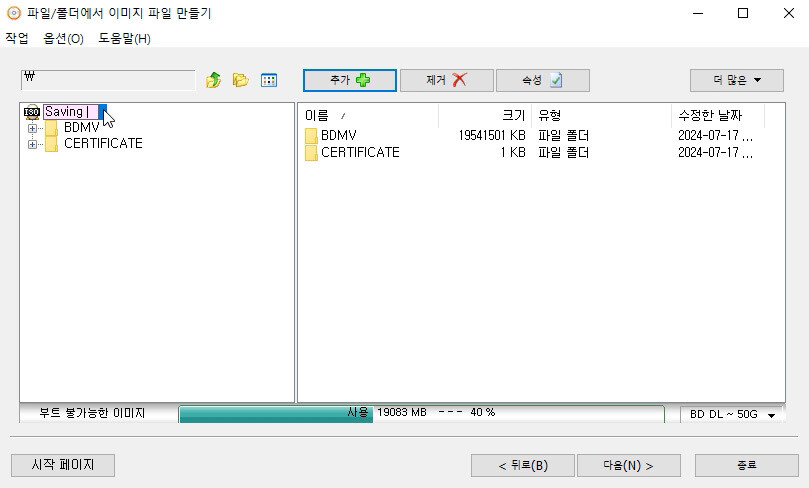Image resolution: width=809 pixels, height=488 pixels.
Task: Minimize the window
Action: [x=698, y=13]
